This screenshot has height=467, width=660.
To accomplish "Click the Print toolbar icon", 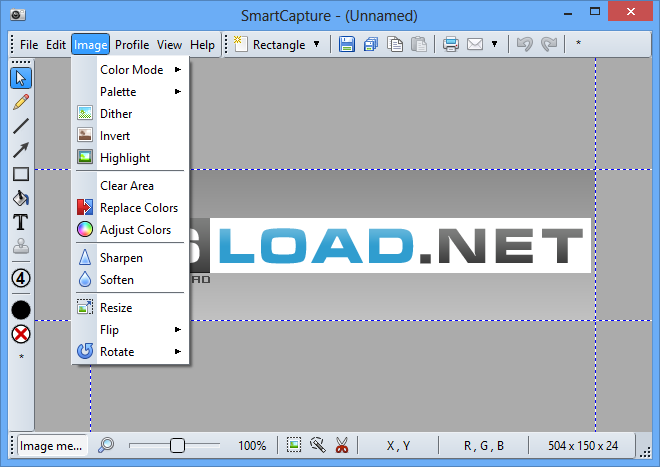I will coord(451,44).
